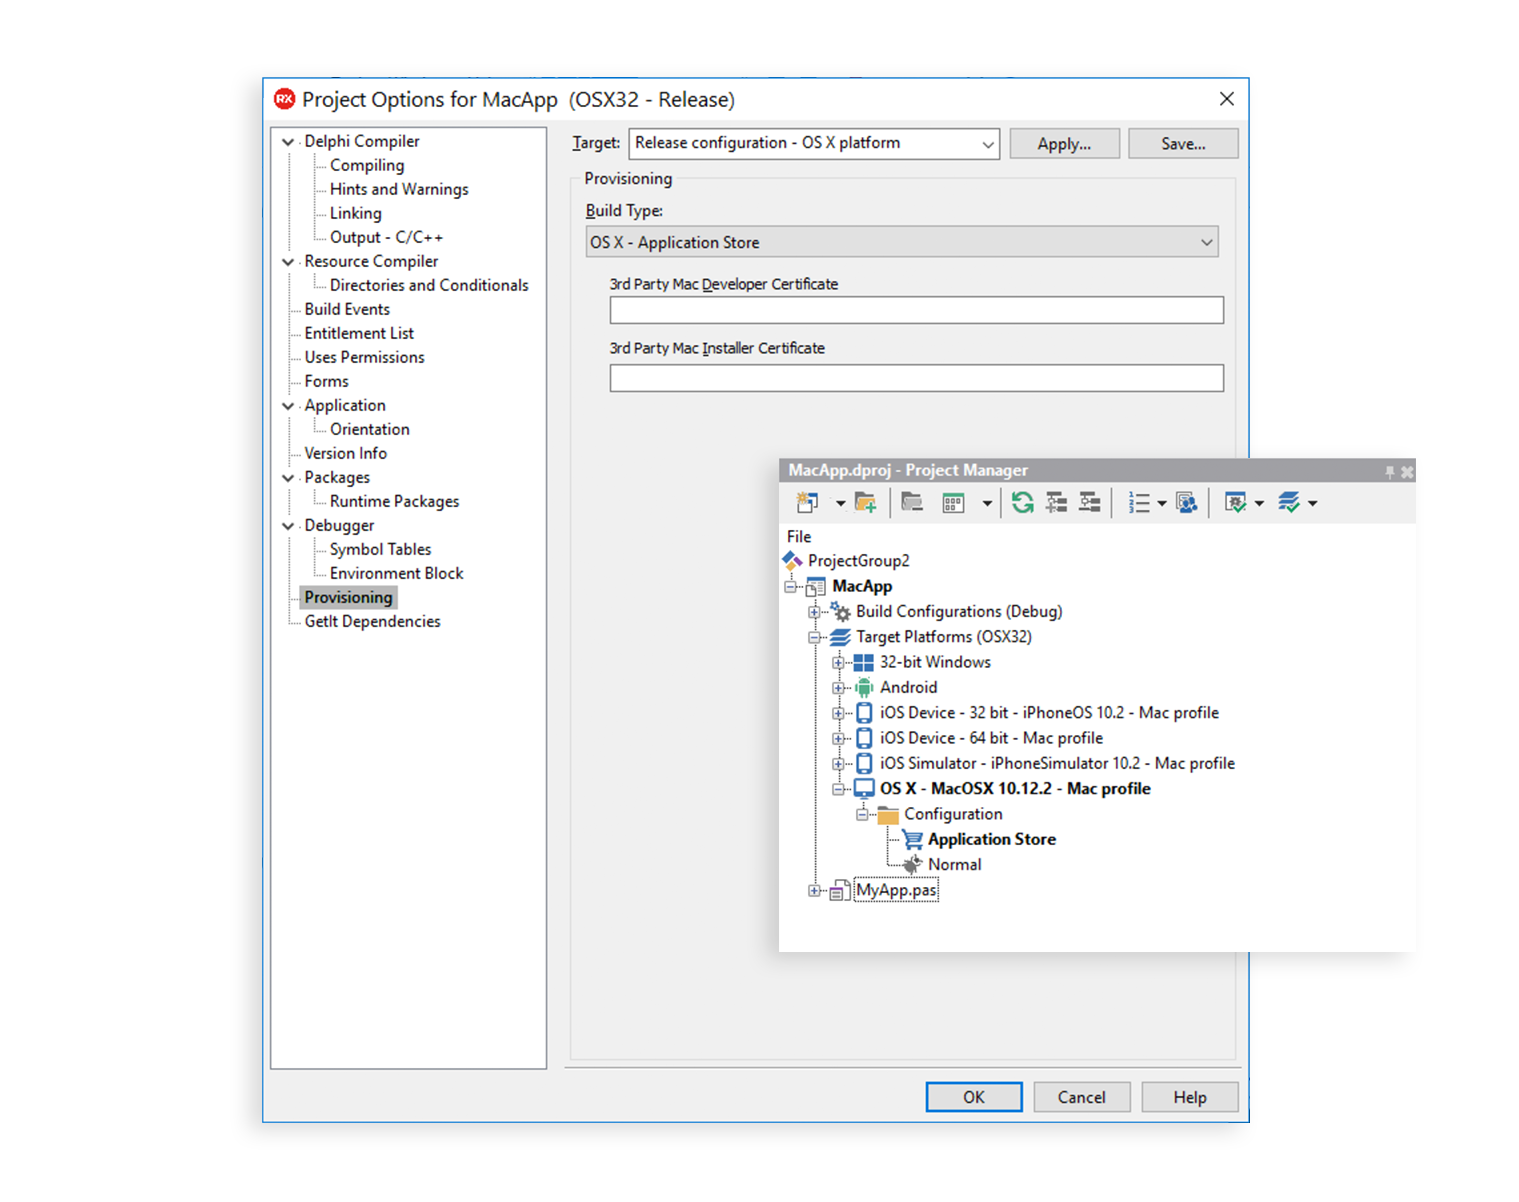Click the Android robot icon

tap(864, 688)
